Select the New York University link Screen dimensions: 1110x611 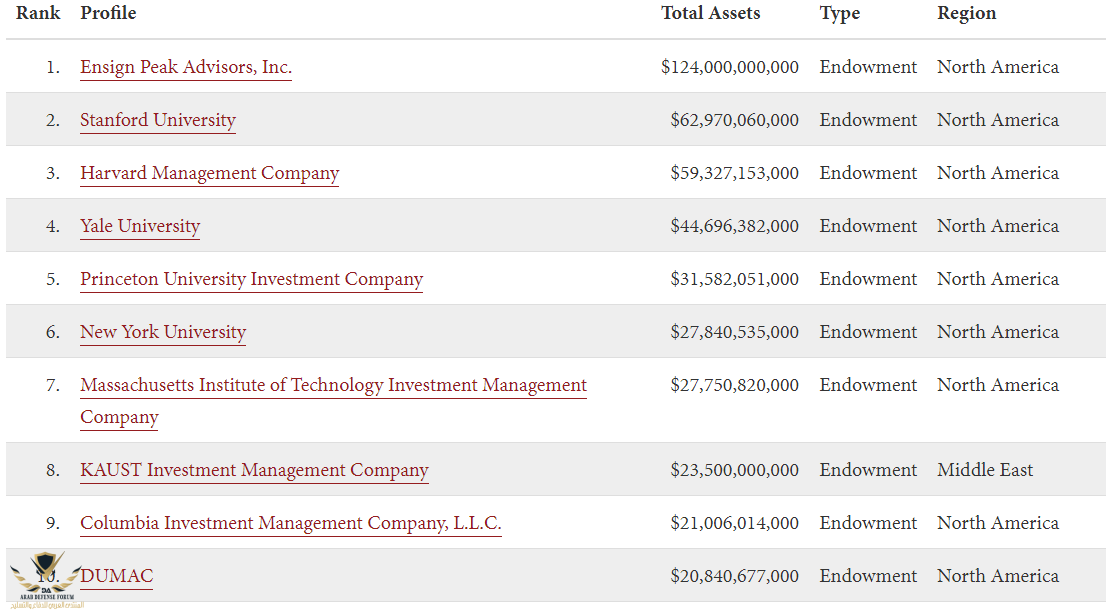pyautogui.click(x=163, y=332)
